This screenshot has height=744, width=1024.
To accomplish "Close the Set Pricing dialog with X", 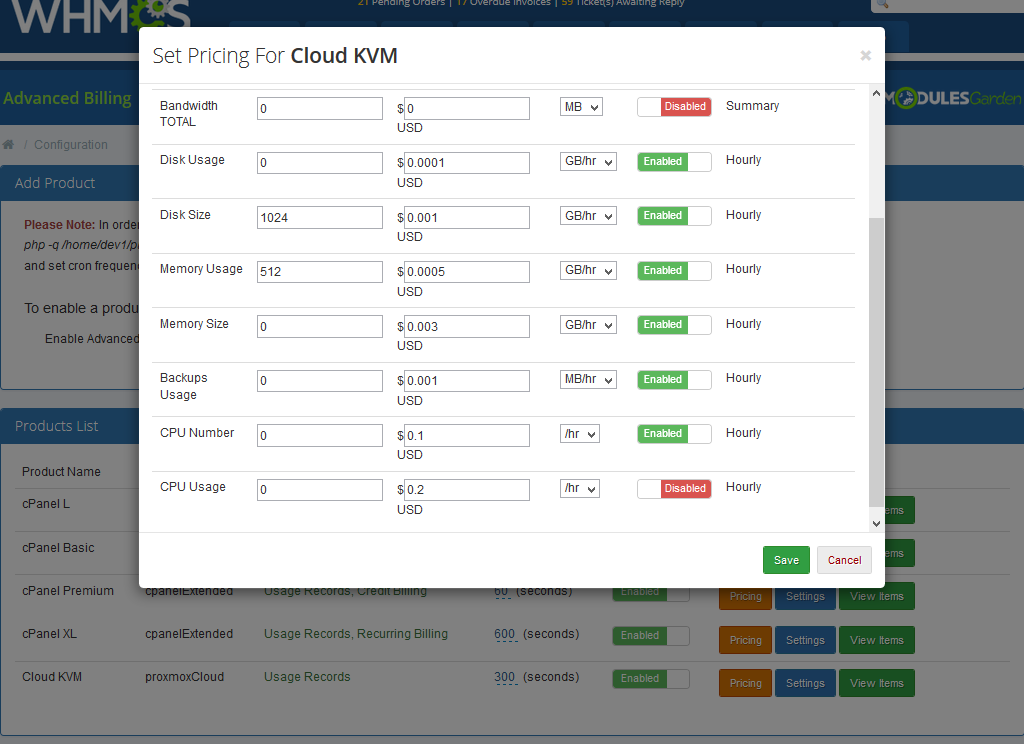I will point(865,56).
